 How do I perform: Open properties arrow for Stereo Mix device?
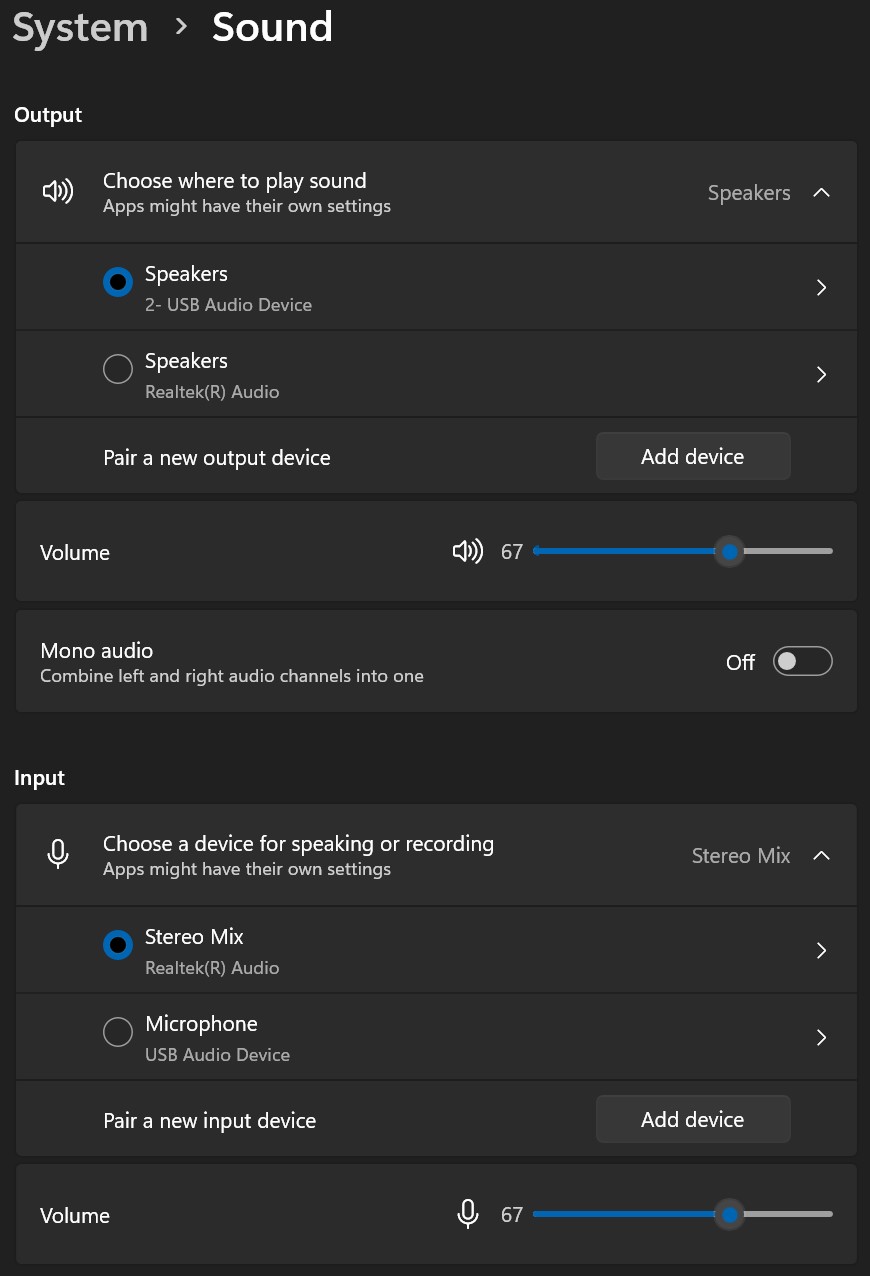point(821,950)
